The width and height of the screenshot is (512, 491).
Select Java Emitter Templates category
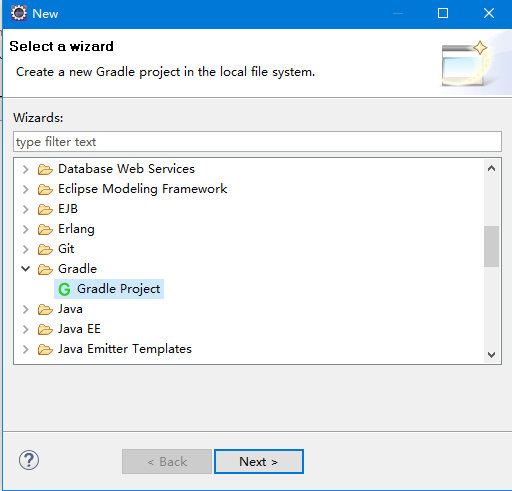(125, 349)
